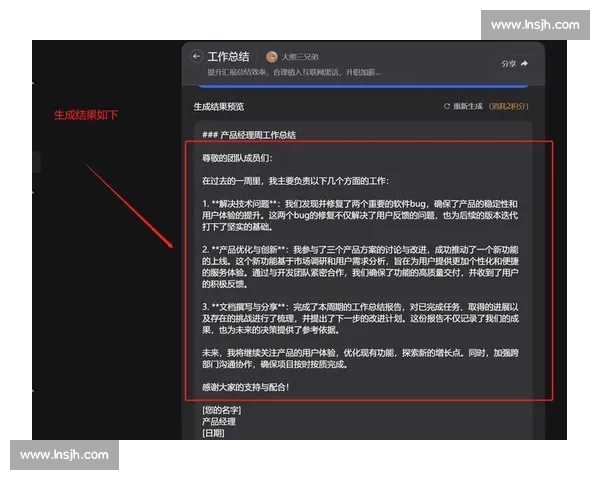Click the regenerate circular arrow icon

point(447,106)
